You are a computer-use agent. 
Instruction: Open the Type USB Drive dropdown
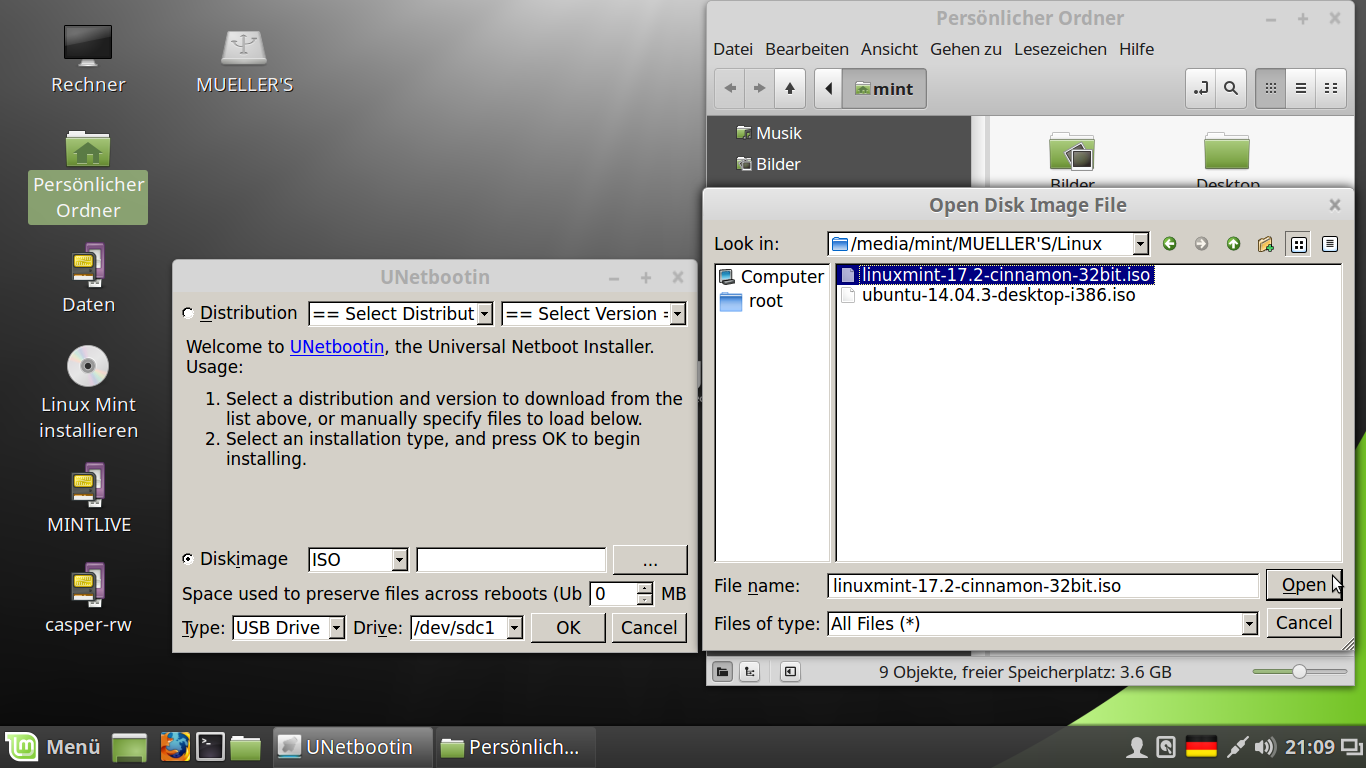[337, 628]
